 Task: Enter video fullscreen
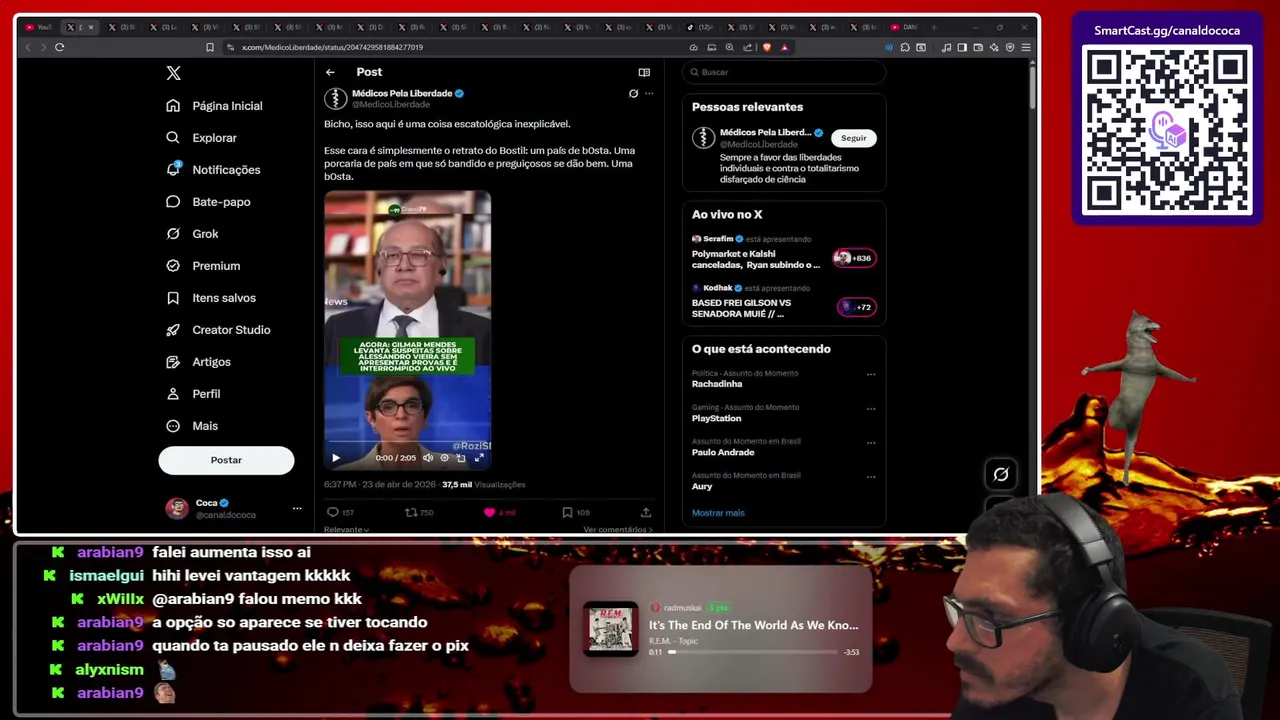[479, 458]
